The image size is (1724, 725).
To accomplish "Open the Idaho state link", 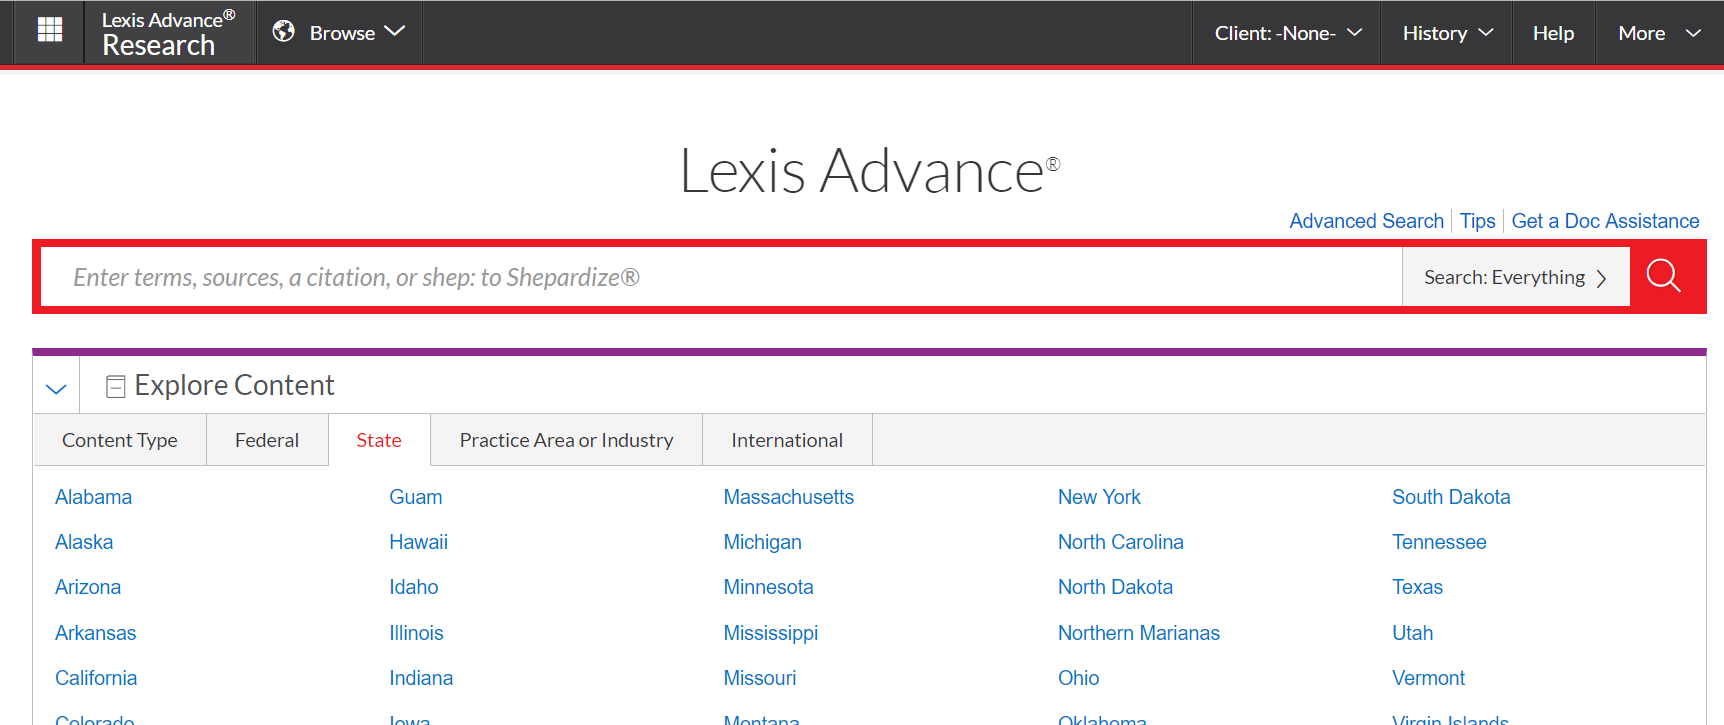I will 413,587.
